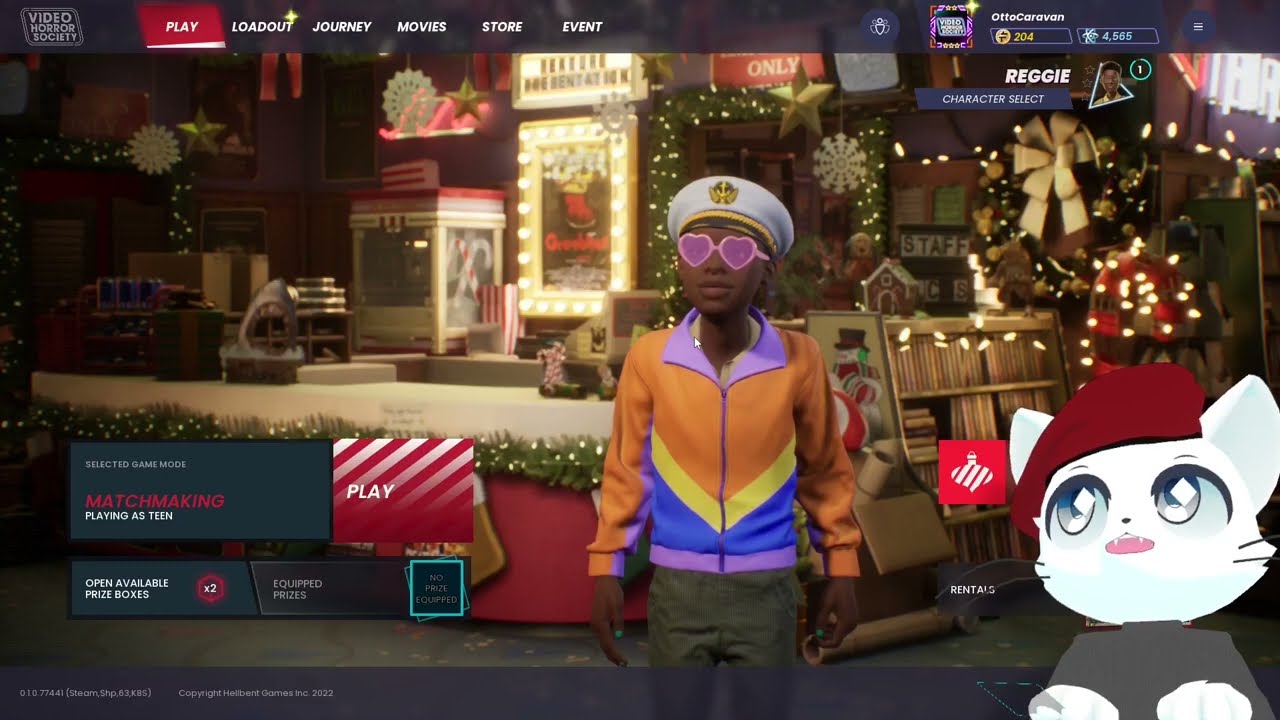Open the RENTALS button

pyautogui.click(x=972, y=590)
